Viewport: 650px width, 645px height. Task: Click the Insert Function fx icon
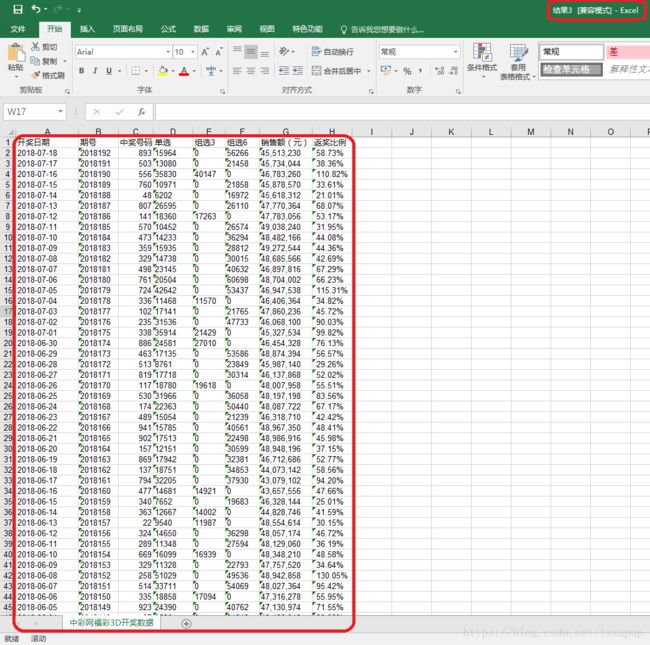tap(142, 112)
